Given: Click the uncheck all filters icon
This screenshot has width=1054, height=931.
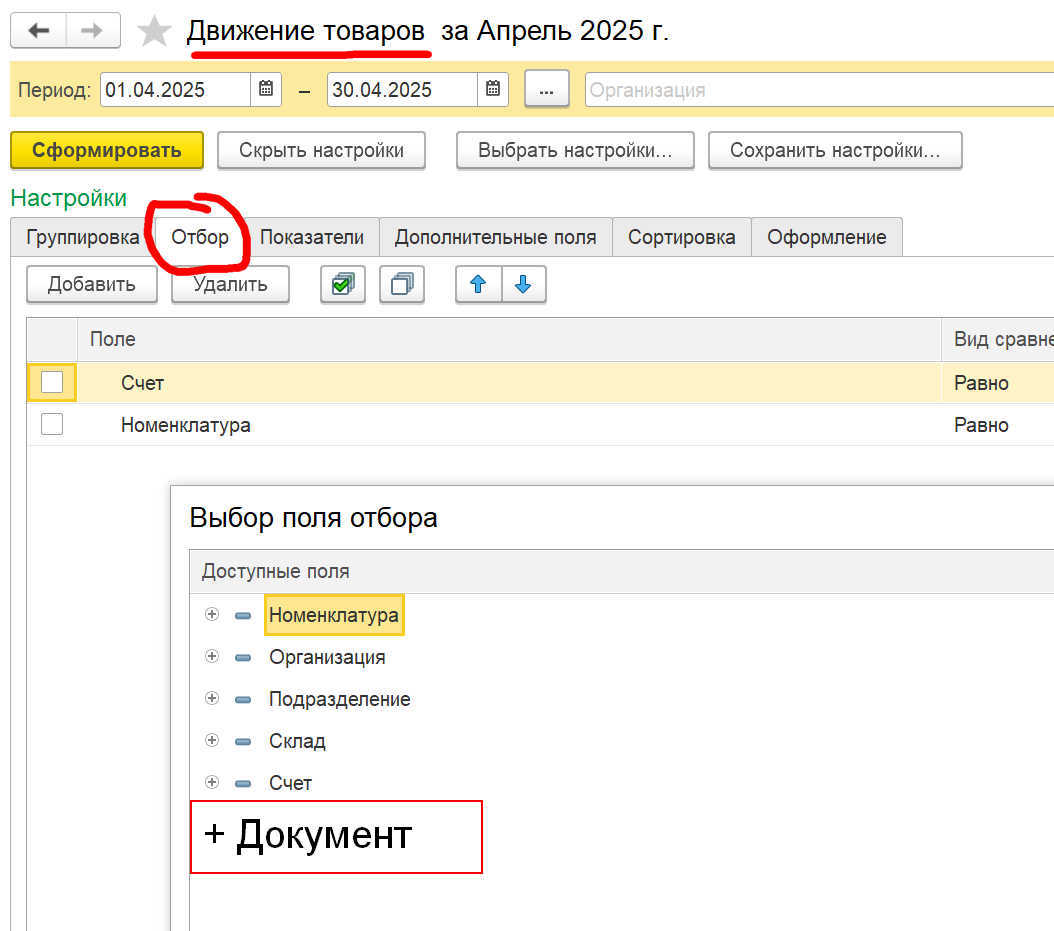Looking at the screenshot, I should pyautogui.click(x=402, y=284).
